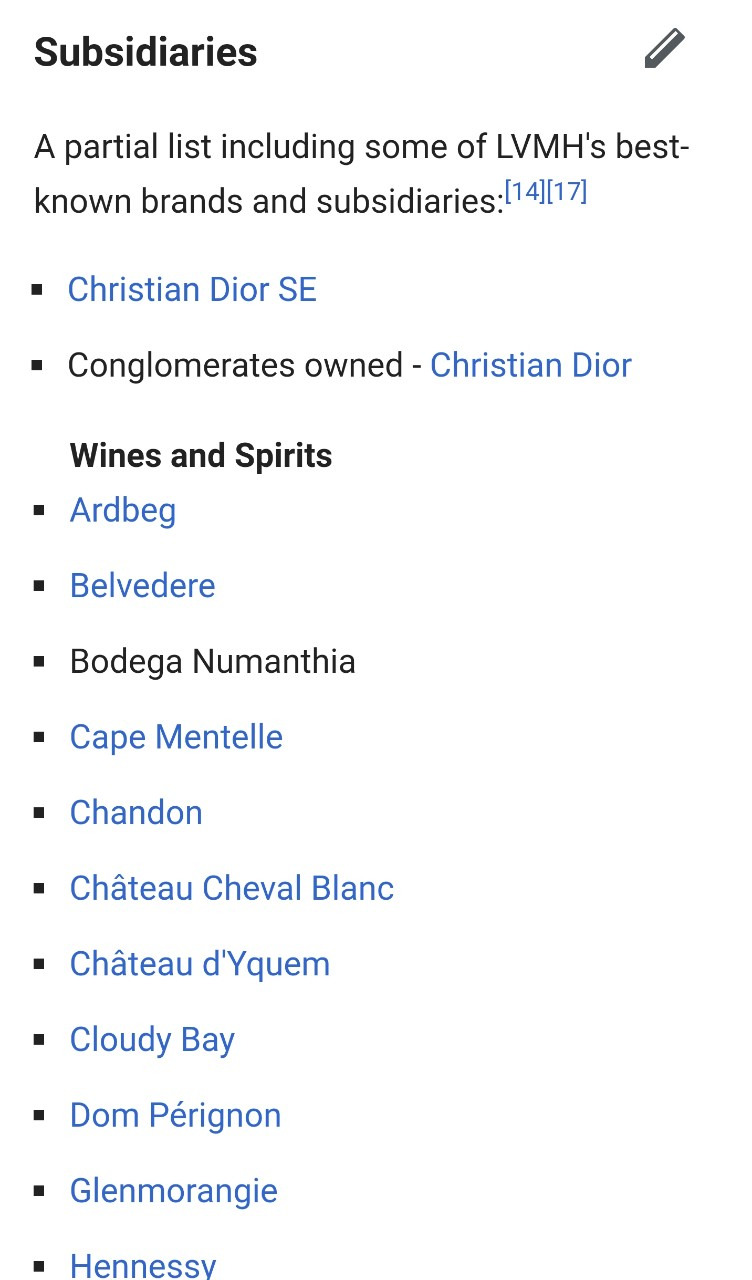Image resolution: width=752 pixels, height=1280 pixels.
Task: Open the Chandon link
Action: coord(136,813)
